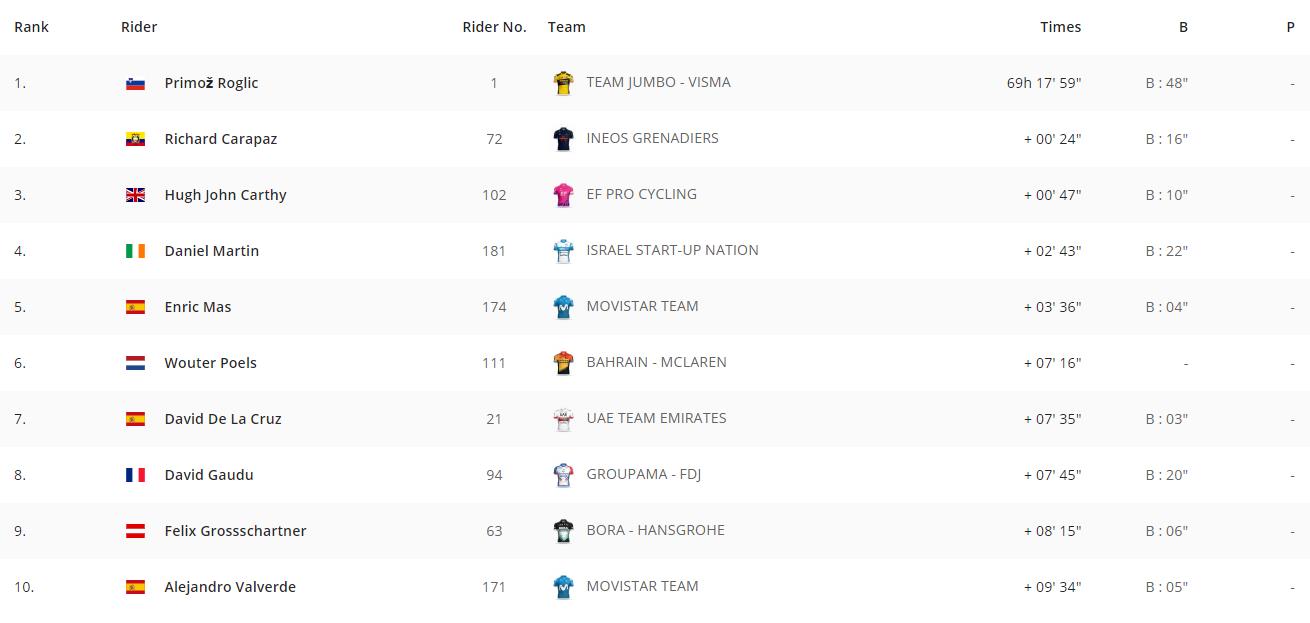
Task: Click the Times column header
Action: [1060, 27]
